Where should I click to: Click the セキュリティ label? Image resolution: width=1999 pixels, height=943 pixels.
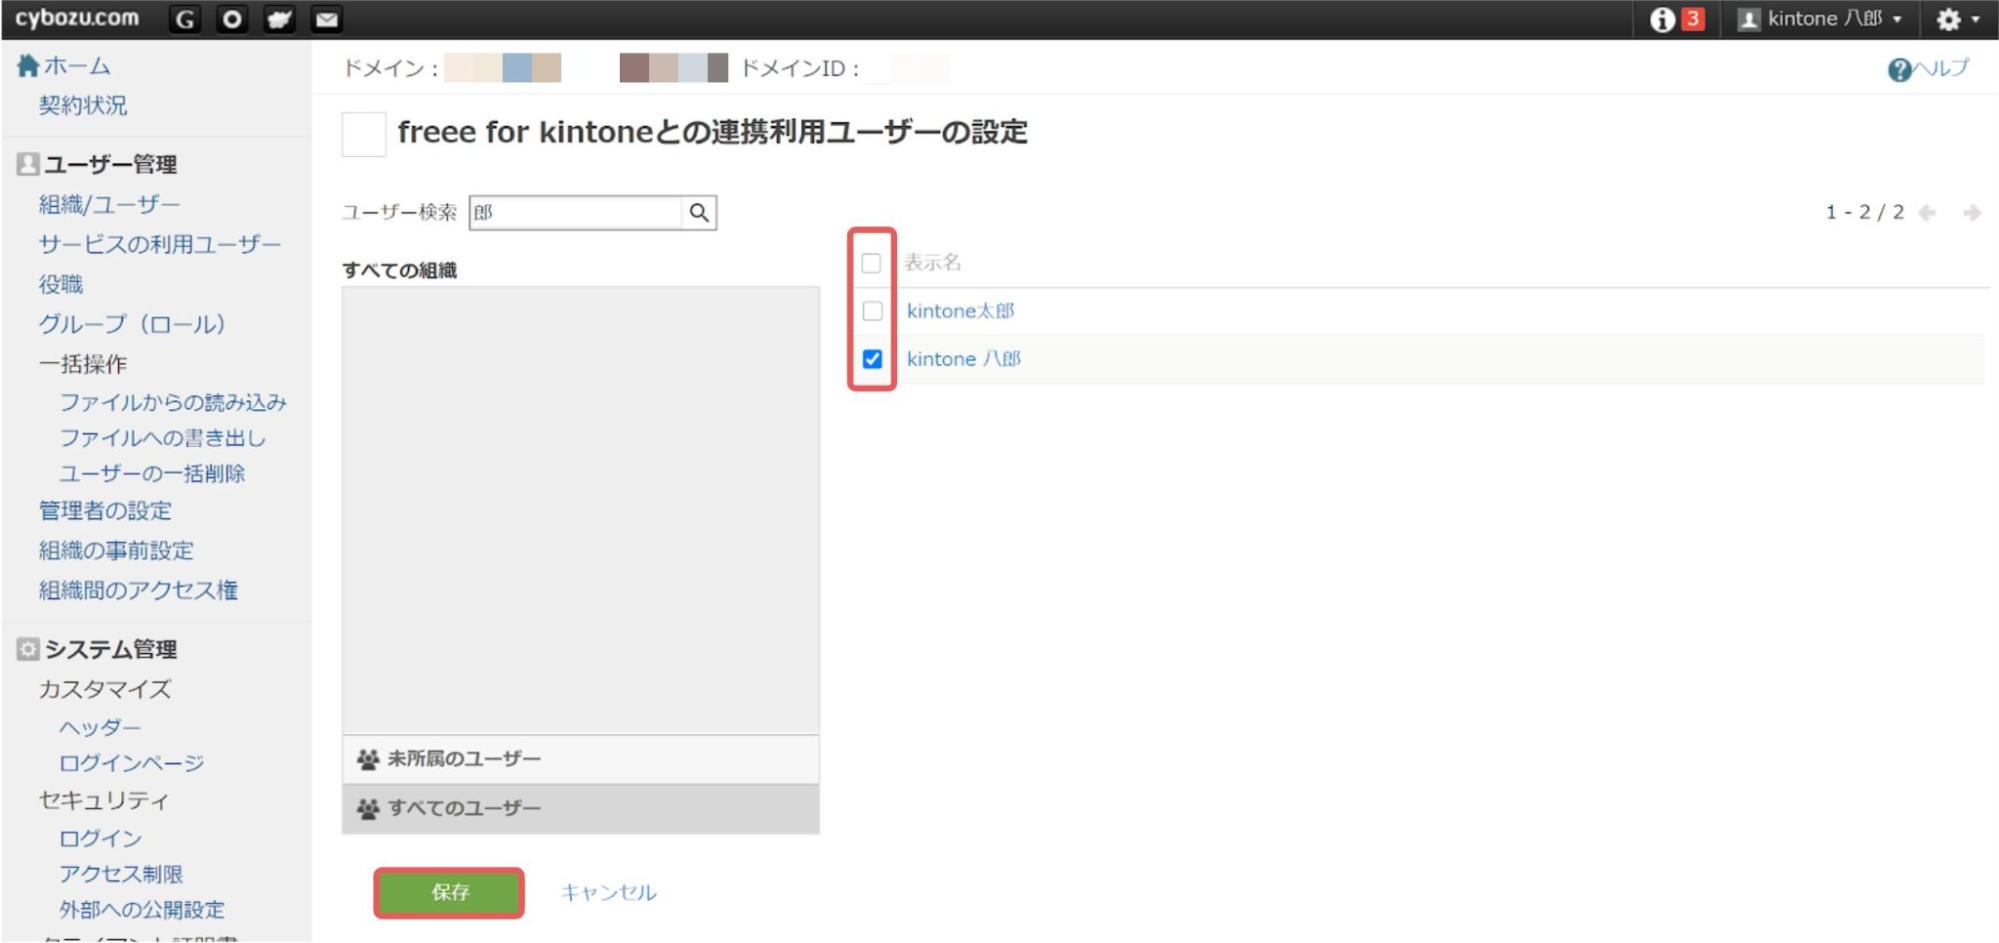[x=103, y=800]
